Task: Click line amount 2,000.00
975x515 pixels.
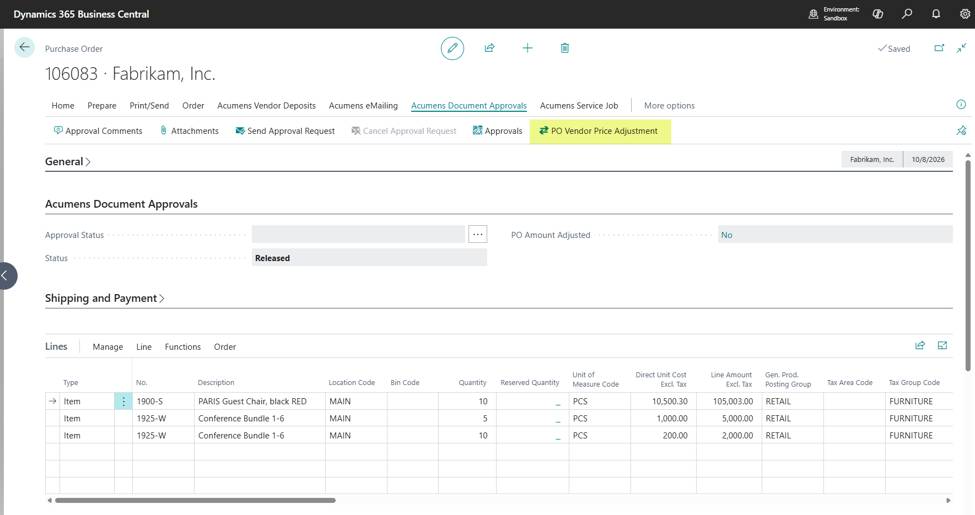Action: (729, 435)
